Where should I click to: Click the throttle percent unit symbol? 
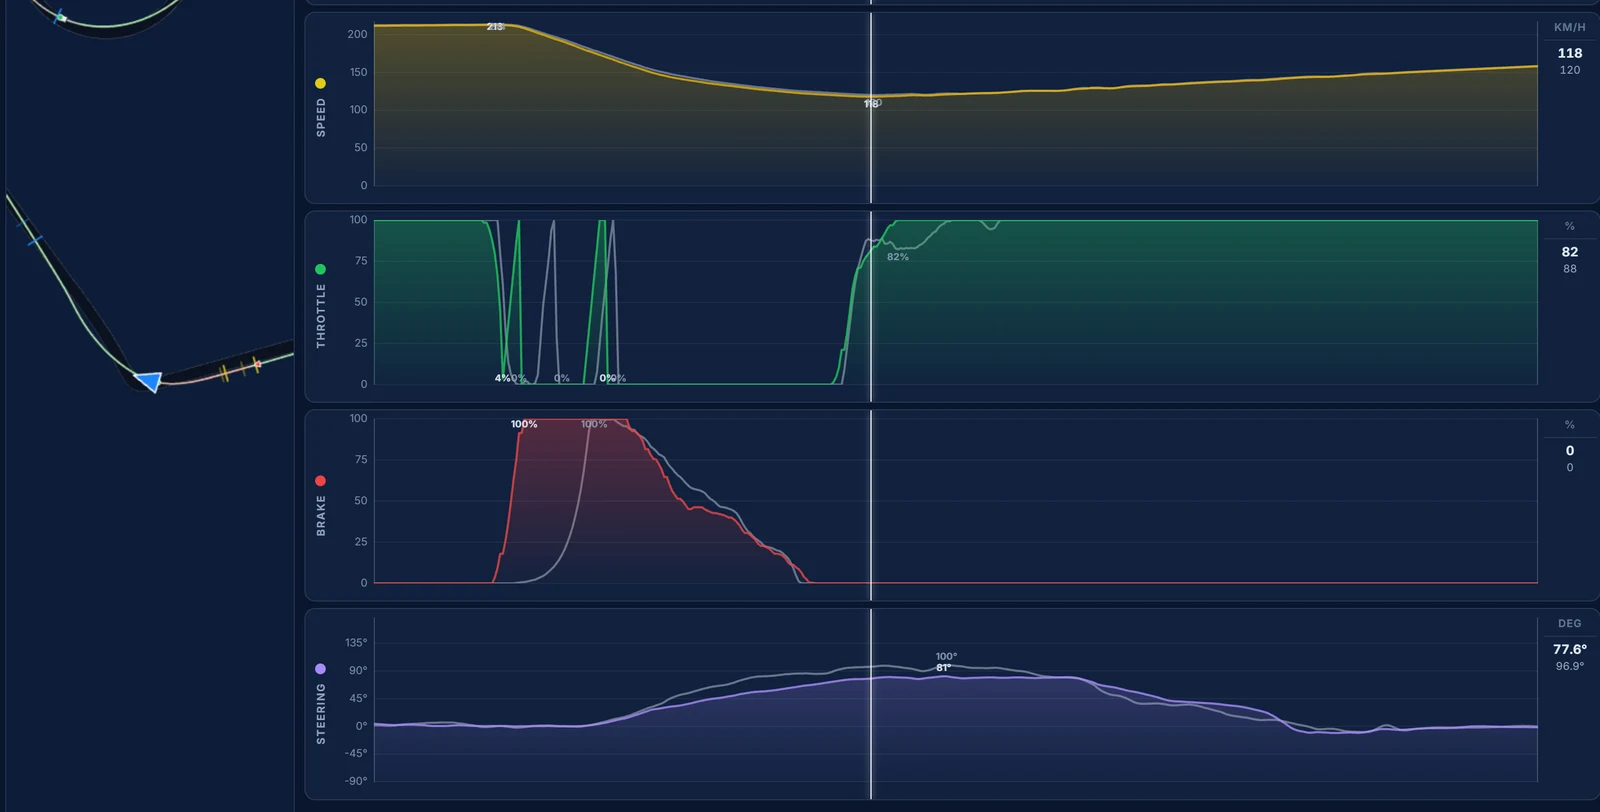coord(1569,226)
